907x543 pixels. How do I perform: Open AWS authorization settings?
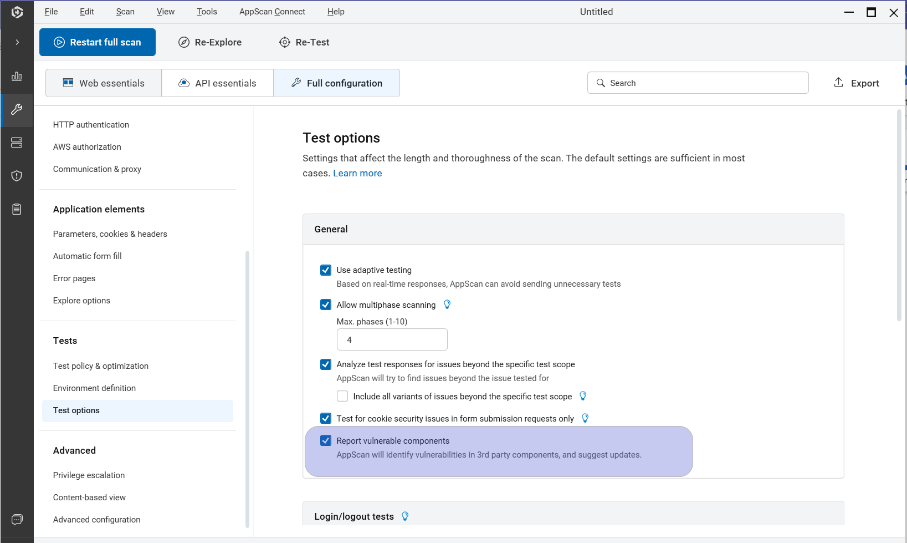(87, 147)
